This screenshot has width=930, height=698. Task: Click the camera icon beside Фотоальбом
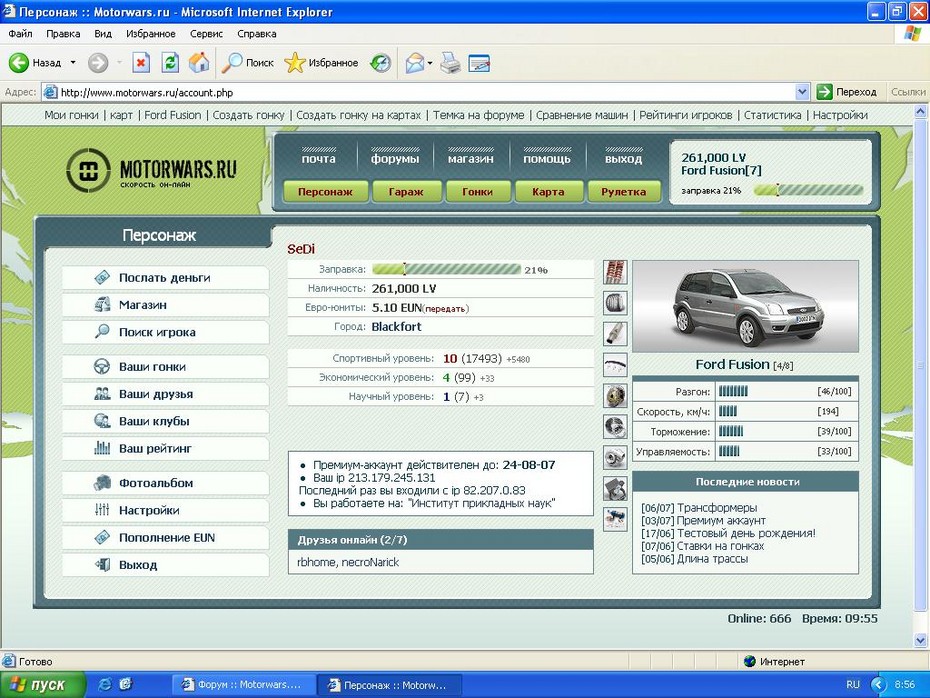pos(102,482)
